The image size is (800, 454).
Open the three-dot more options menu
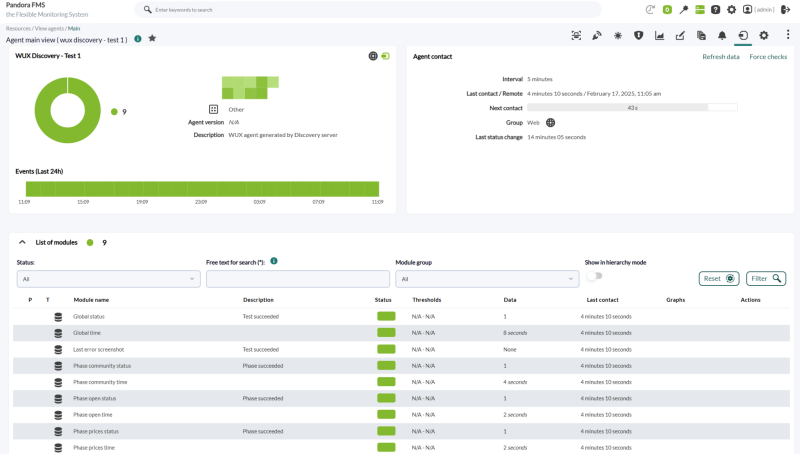[788, 34]
